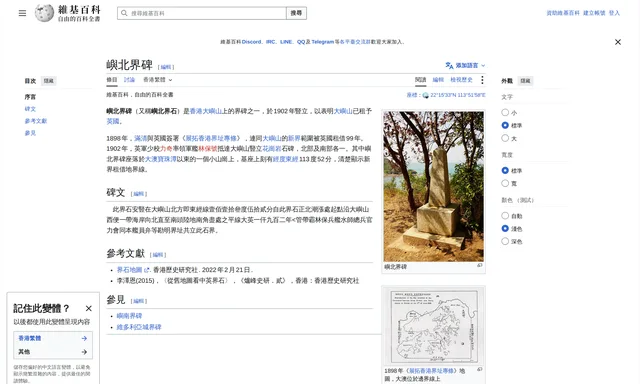
Task: Enlarge the 1898 map image icon
Action: coord(480,369)
